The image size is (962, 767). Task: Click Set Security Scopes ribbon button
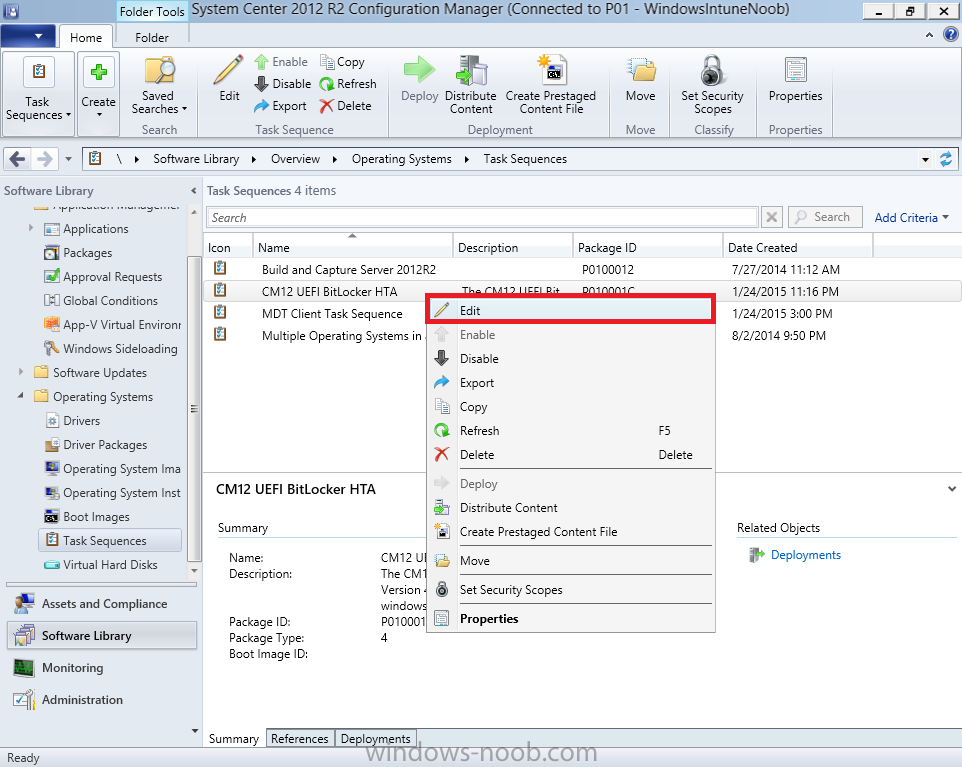[x=712, y=86]
